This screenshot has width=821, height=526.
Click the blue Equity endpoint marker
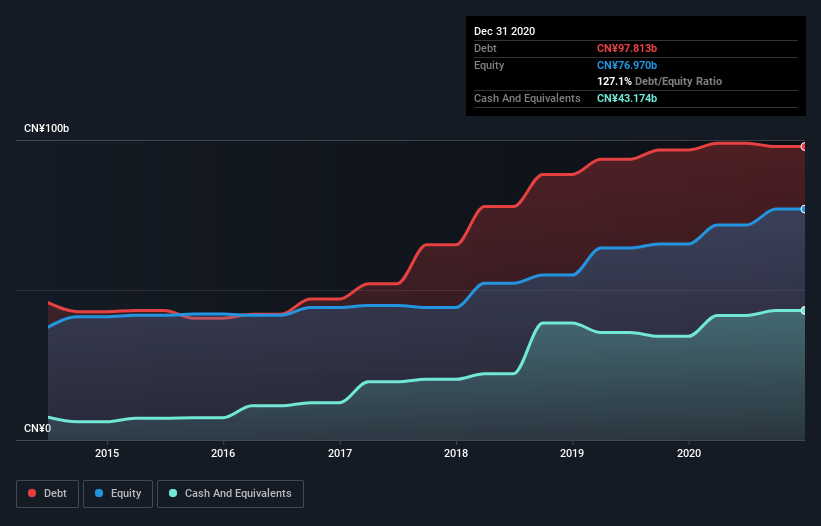pos(804,209)
